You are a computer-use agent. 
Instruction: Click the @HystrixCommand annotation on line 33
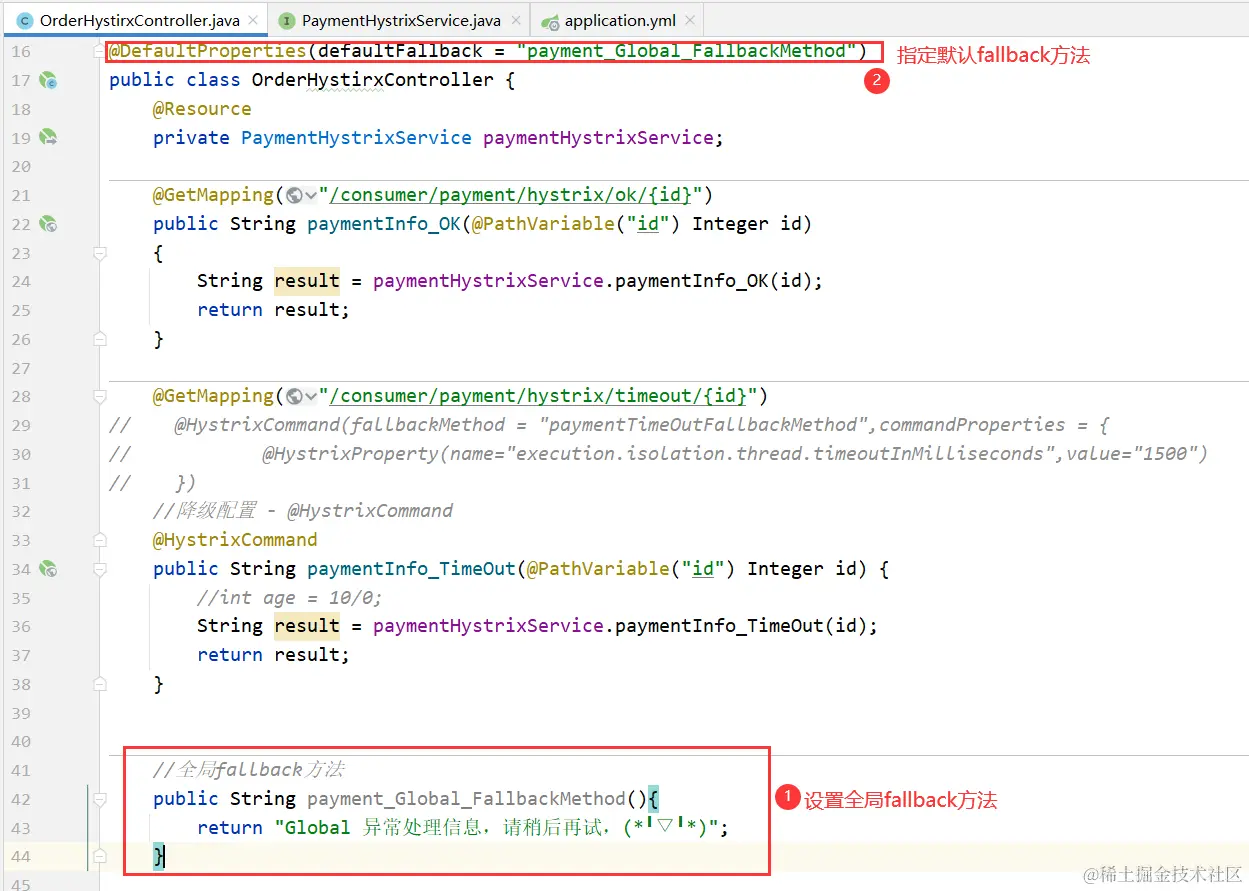pos(235,540)
